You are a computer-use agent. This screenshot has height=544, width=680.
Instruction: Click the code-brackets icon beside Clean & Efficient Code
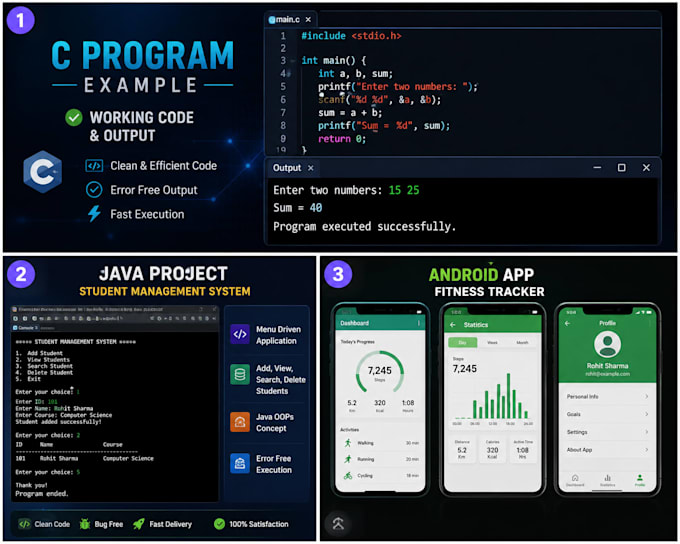click(94, 166)
